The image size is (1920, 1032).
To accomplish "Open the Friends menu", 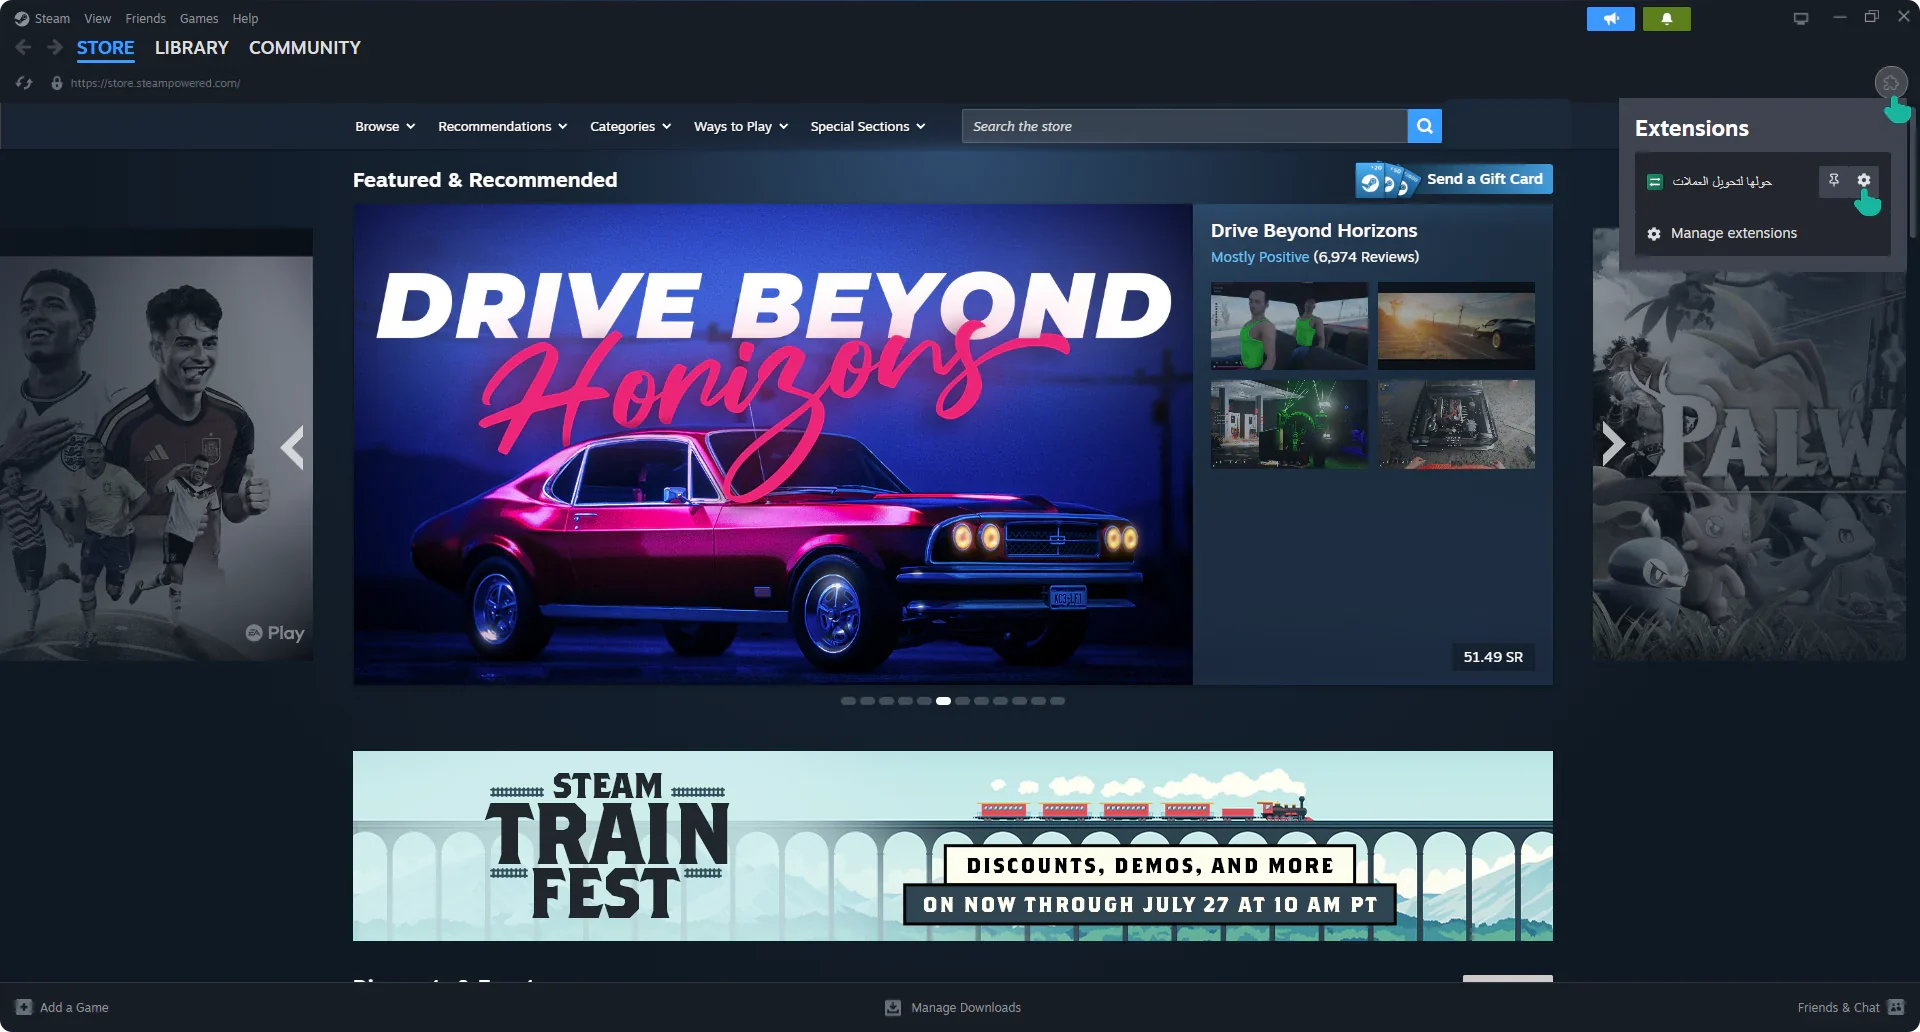I will [x=145, y=19].
